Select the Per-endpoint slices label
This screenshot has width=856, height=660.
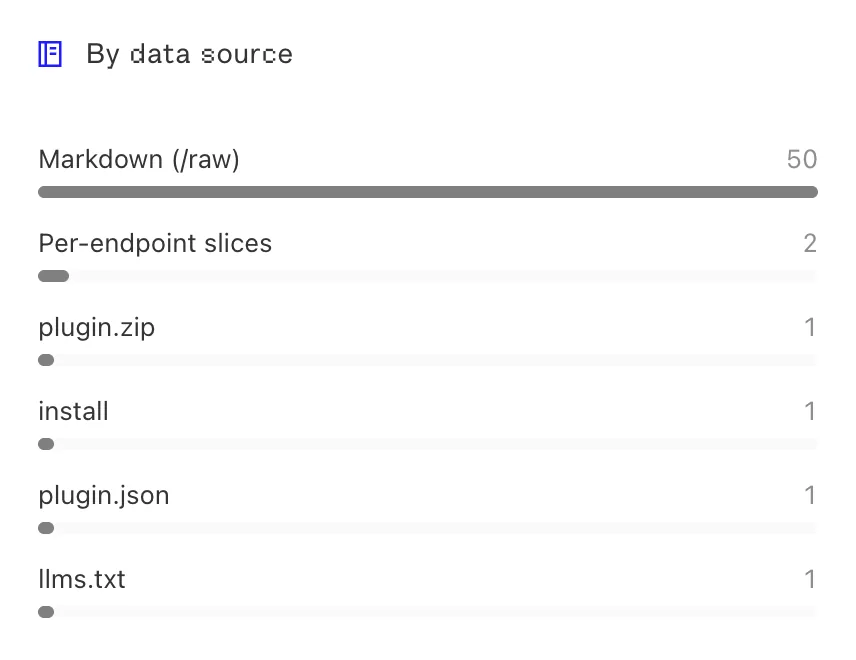coord(155,243)
